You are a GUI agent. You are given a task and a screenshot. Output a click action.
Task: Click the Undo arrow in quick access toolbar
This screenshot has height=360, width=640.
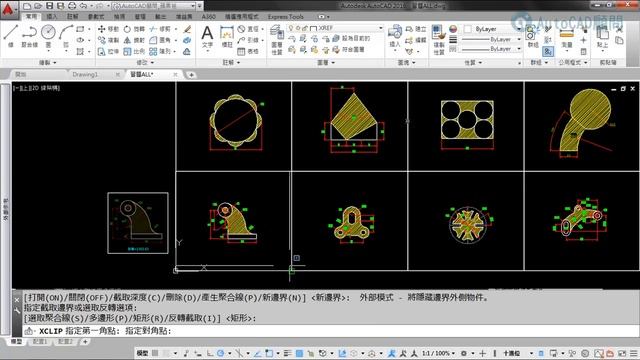(83, 6)
